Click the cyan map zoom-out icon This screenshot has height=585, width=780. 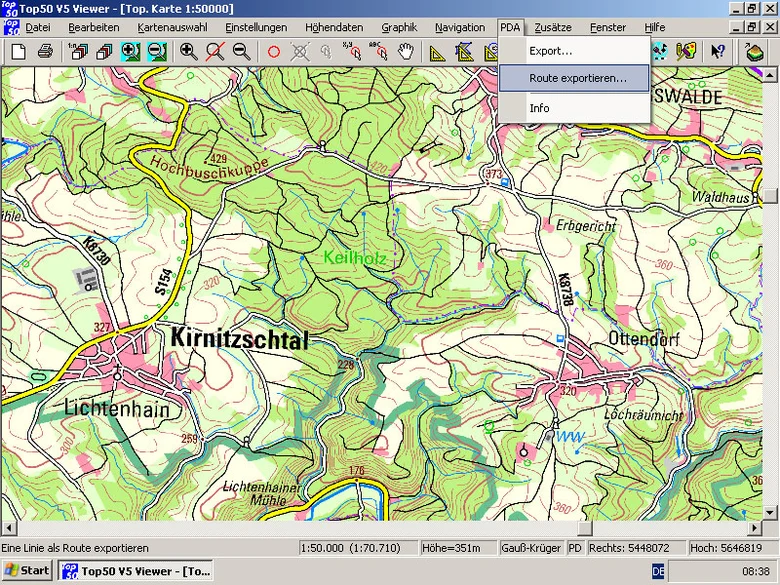tap(157, 51)
